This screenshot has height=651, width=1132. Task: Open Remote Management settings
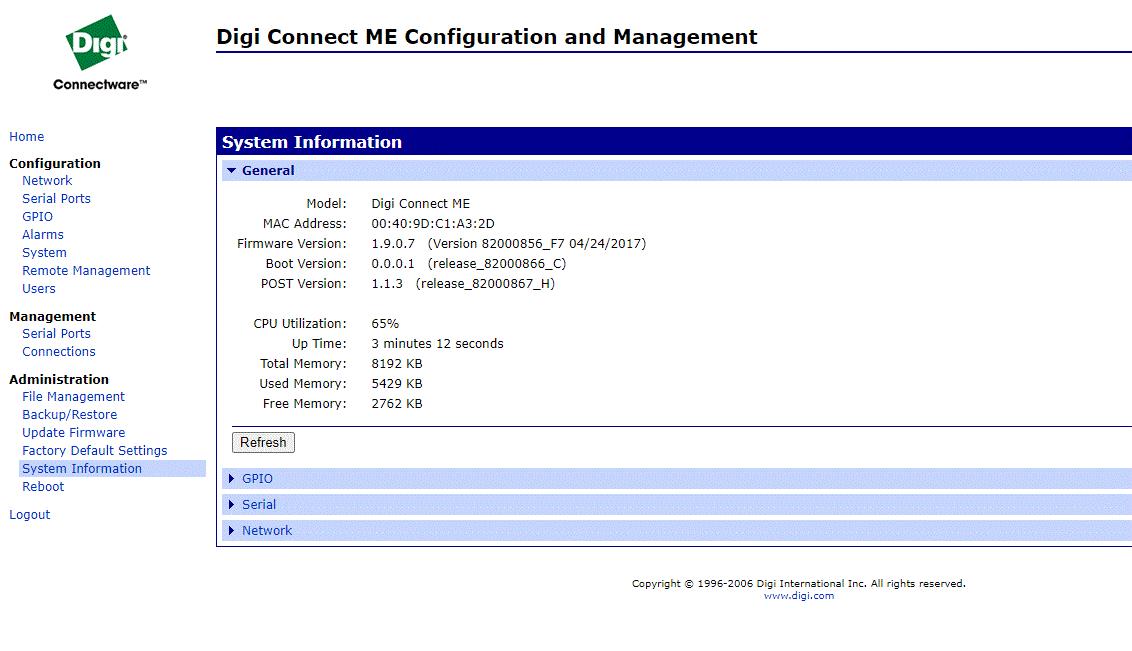[86, 271]
